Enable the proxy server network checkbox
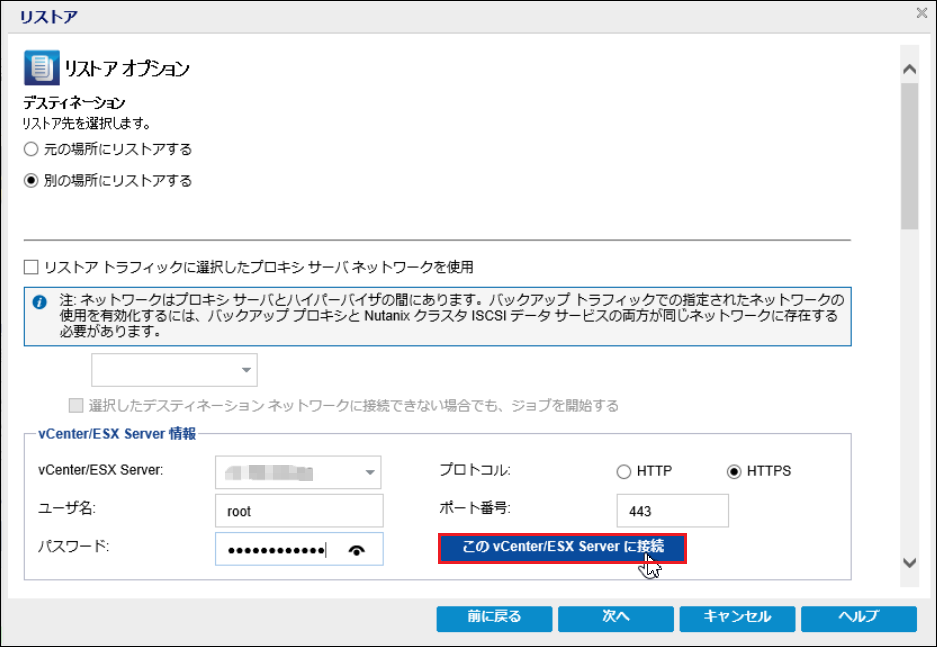 pos(31,267)
